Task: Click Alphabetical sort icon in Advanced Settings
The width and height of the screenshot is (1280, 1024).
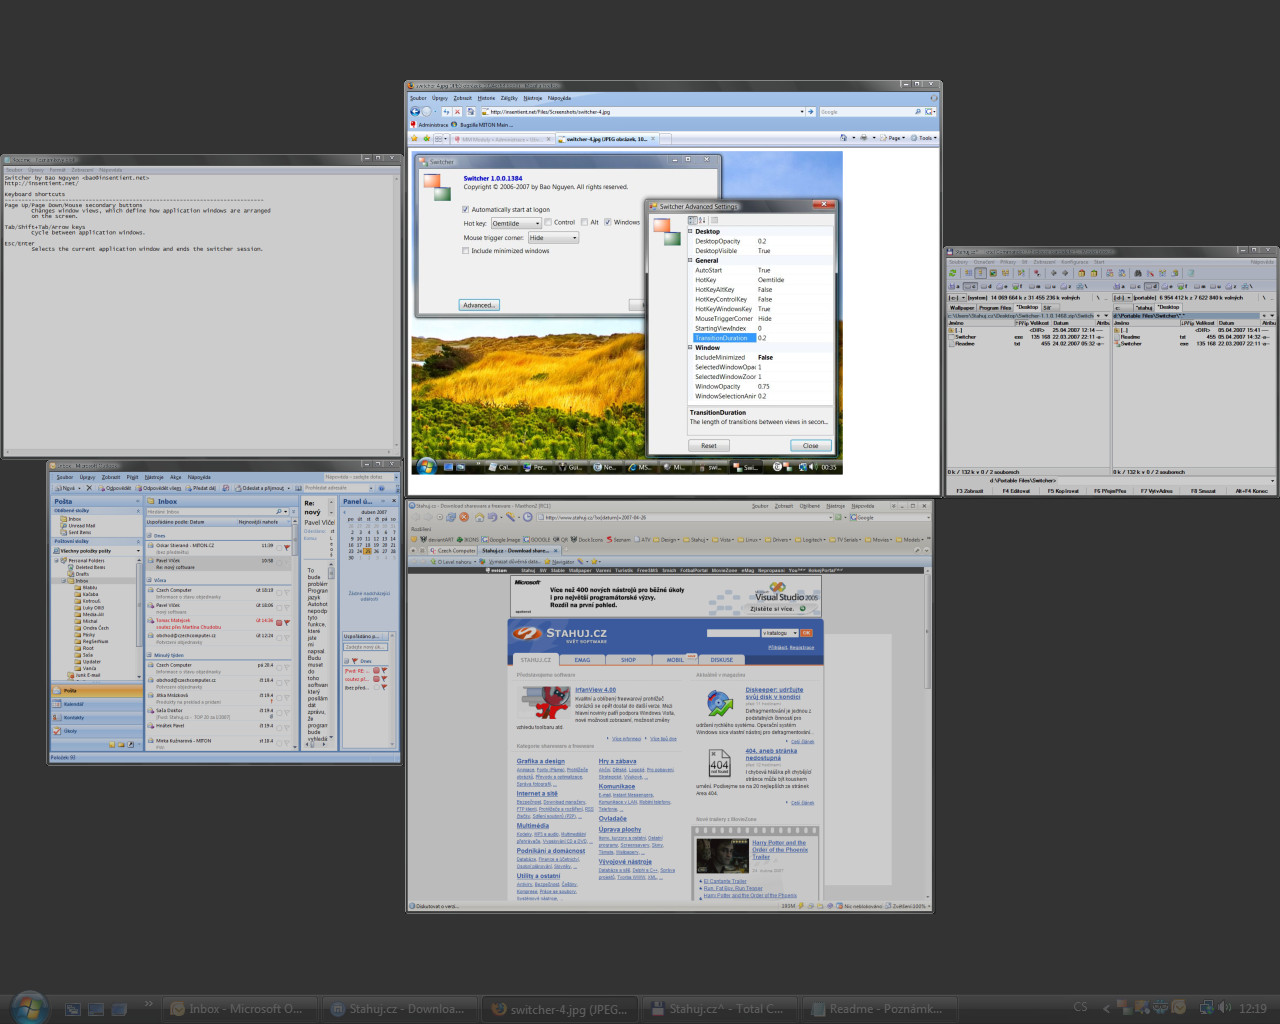Action: tap(702, 220)
